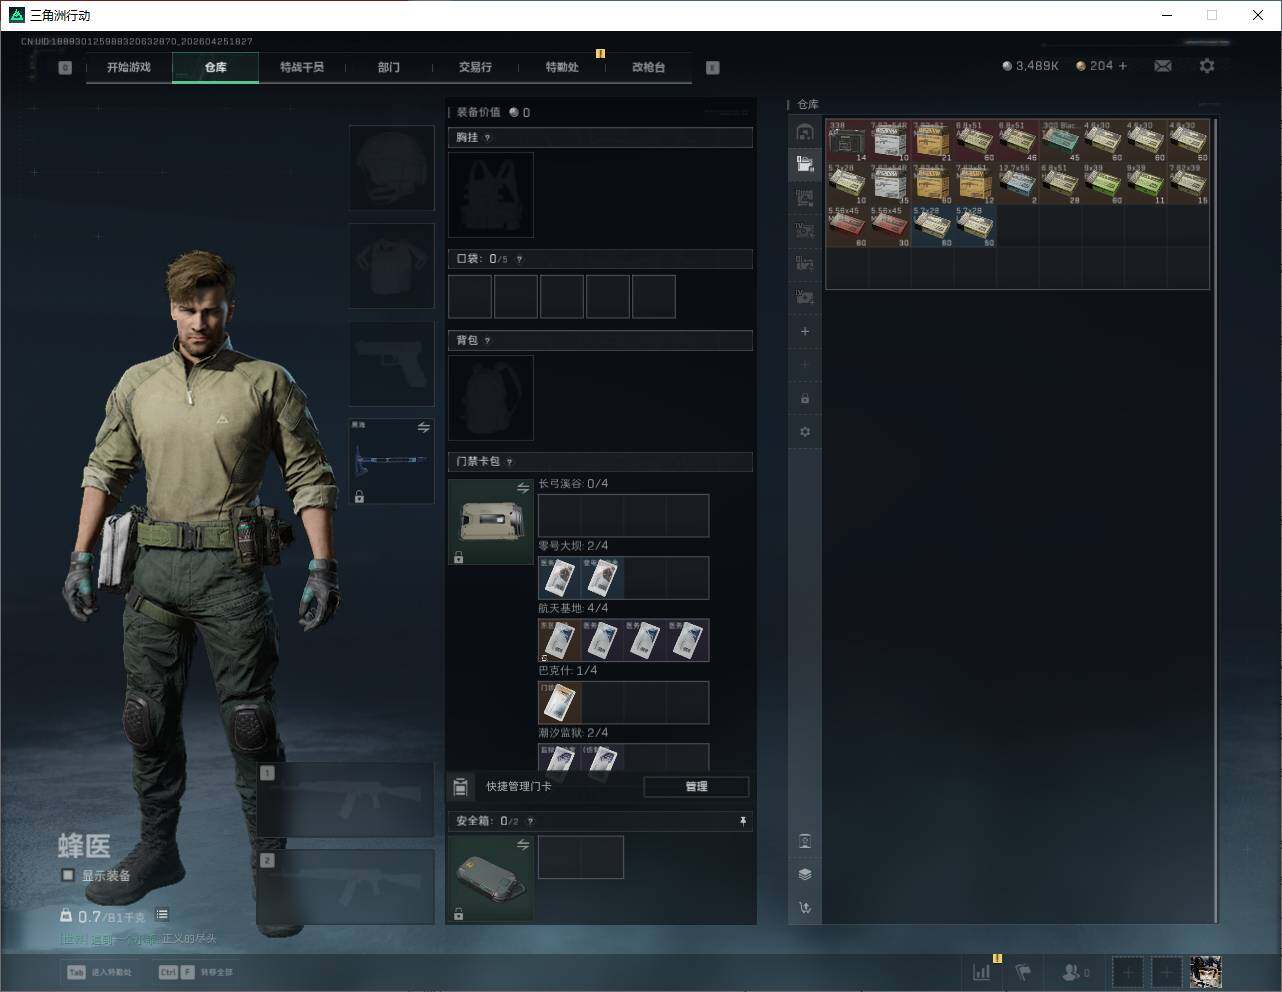Image resolution: width=1282 pixels, height=992 pixels.
Task: Click the warehouse vertical scrollbar
Action: click(1215, 520)
